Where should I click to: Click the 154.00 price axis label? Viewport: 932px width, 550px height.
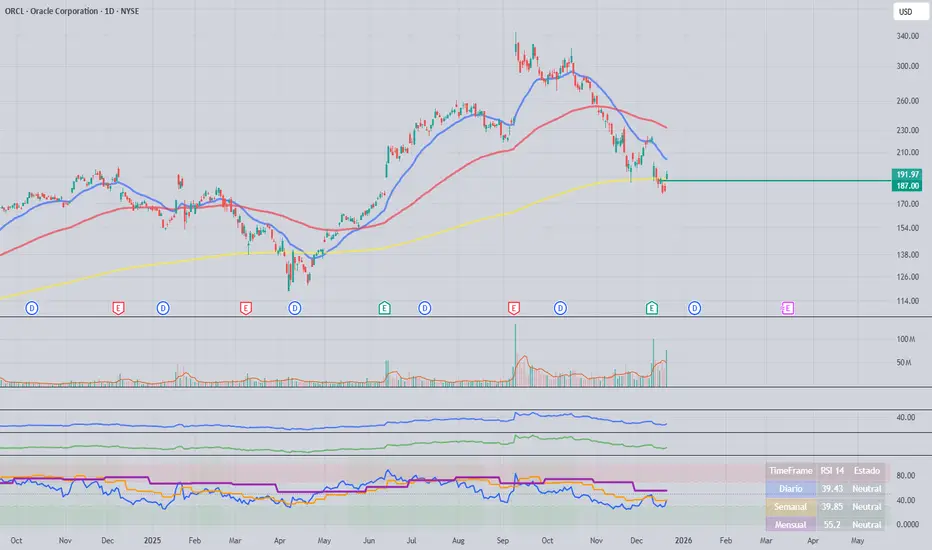[x=908, y=228]
